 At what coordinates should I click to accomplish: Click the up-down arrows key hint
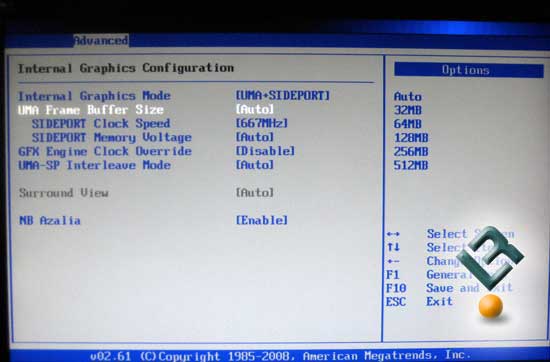click(394, 247)
